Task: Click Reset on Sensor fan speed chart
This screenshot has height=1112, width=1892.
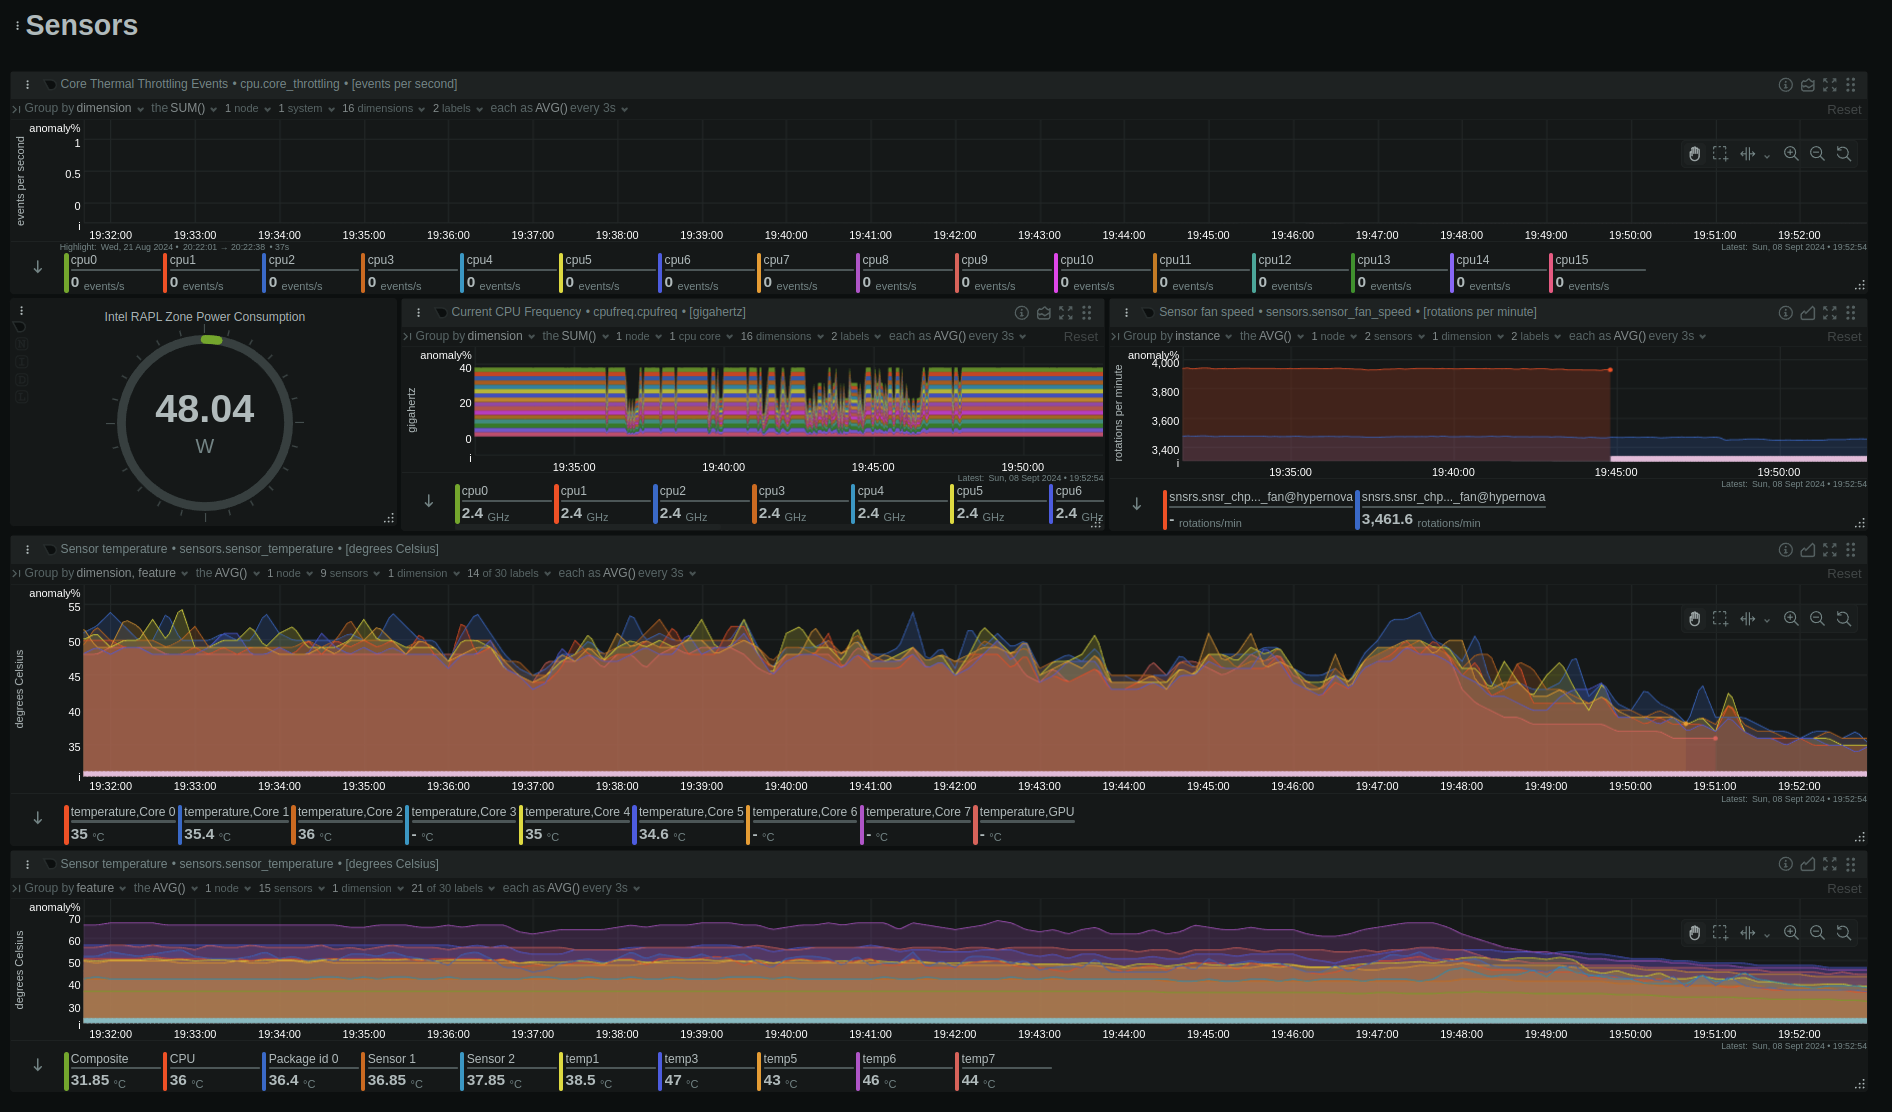Action: click(1844, 337)
